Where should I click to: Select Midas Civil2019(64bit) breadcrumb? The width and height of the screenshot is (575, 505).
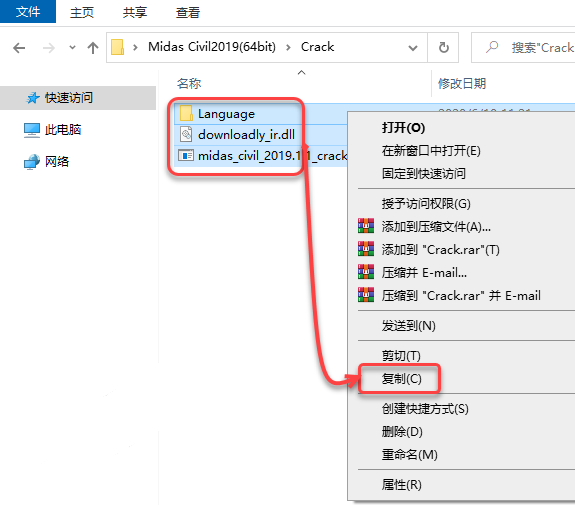pyautogui.click(x=212, y=47)
